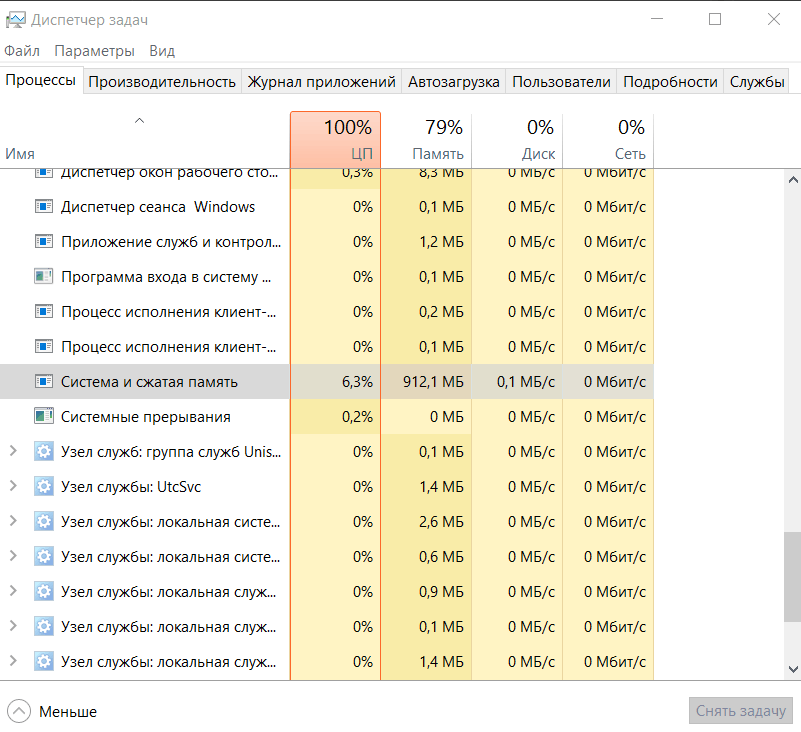Expand the Узел службы: локальная систе... 0,6 МБ row

coord(13,556)
